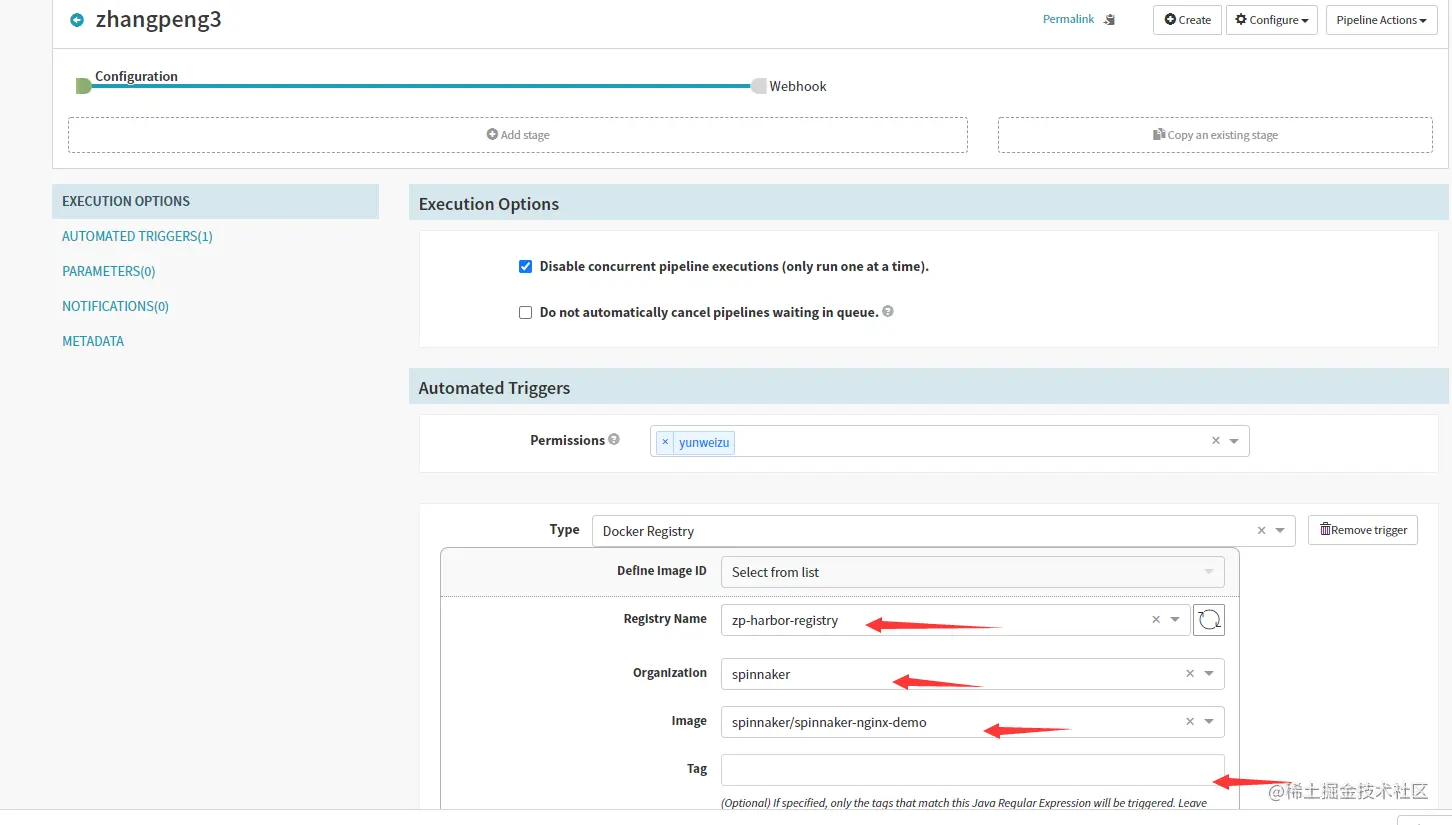Go to Execution Options section
The image size is (1452, 825).
[x=215, y=201]
